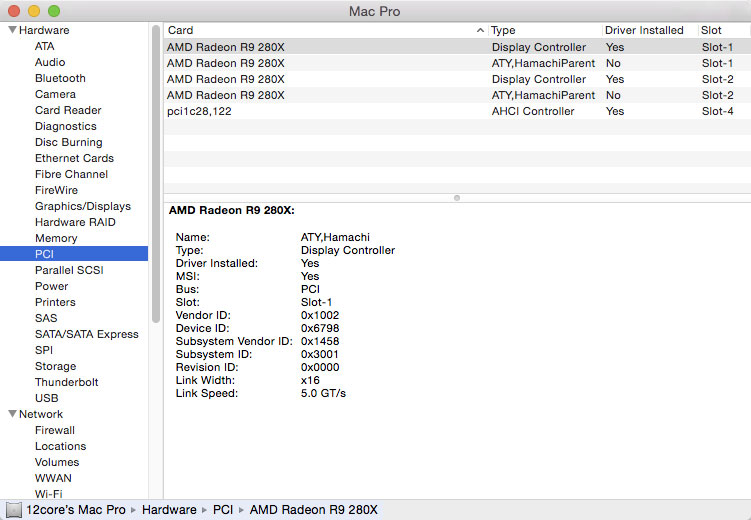Screen dimensions: 751x520
Task: Click Hardware in the path bar
Action: coord(169,510)
